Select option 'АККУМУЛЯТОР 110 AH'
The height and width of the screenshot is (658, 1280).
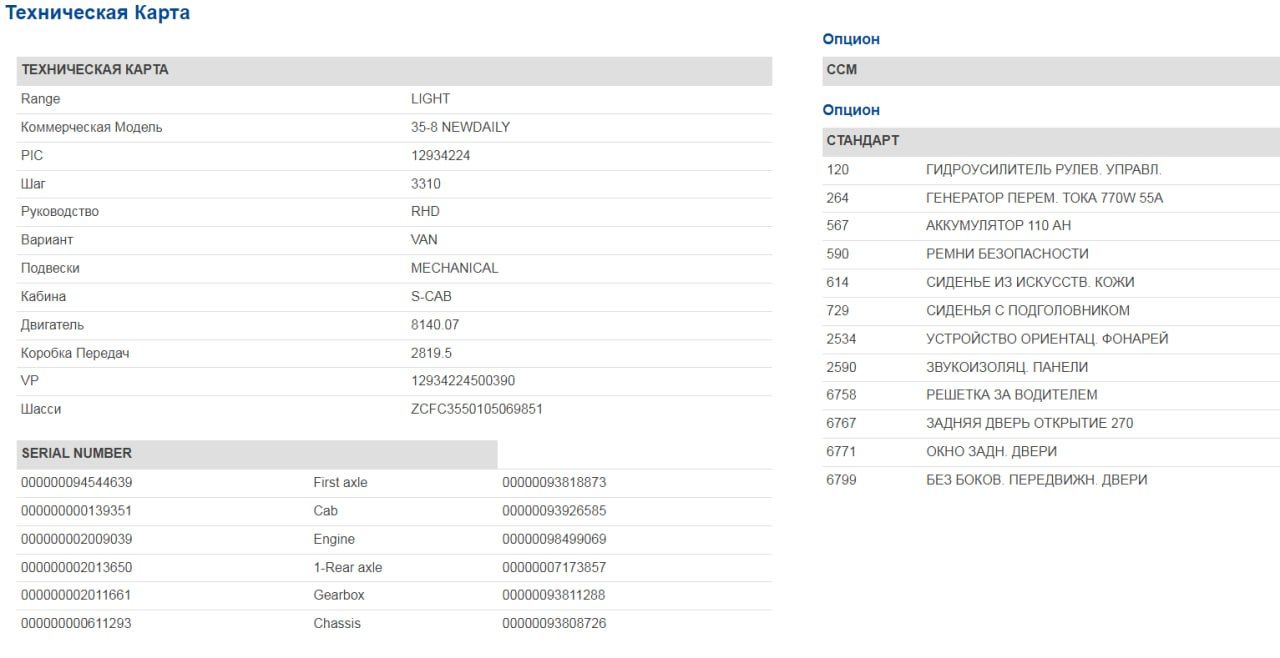(998, 226)
